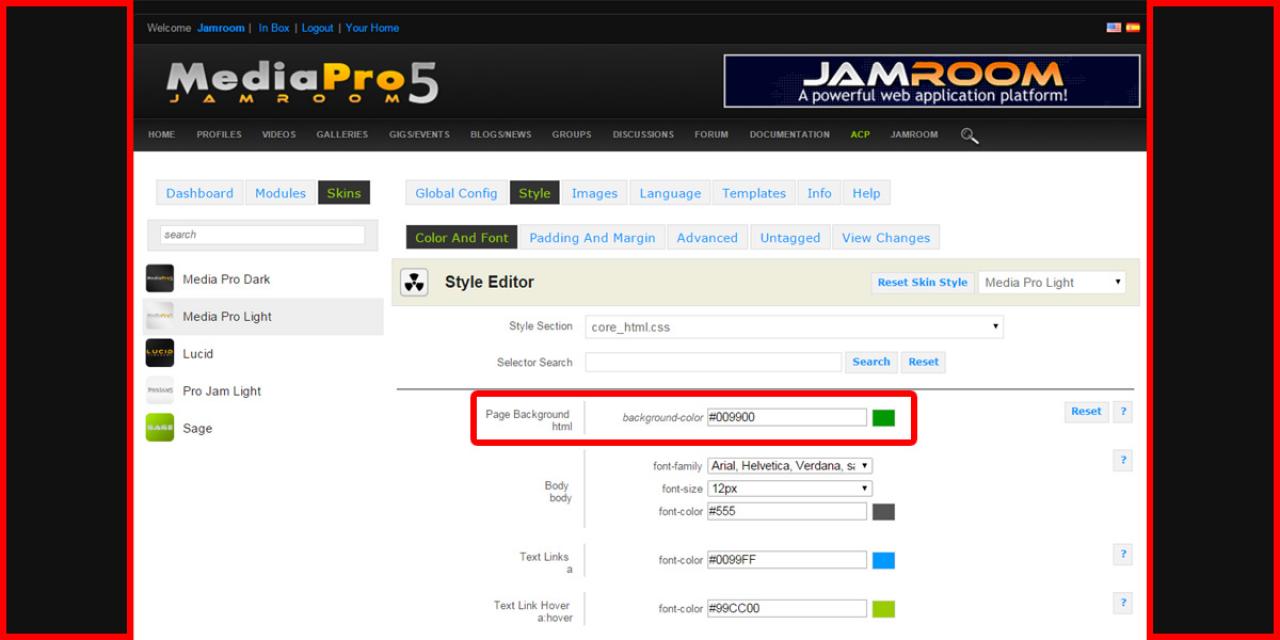The width and height of the screenshot is (1280, 640).
Task: Click the Pro Jam Light skin thumbnail
Action: (x=160, y=391)
